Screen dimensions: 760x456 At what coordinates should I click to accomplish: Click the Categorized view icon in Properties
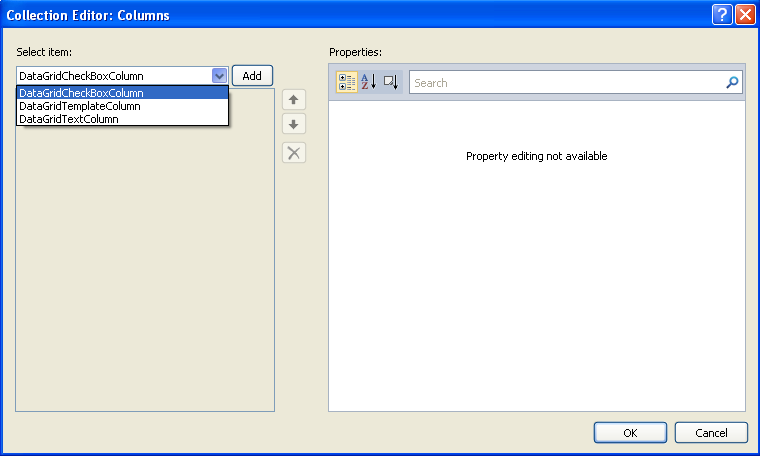(347, 82)
